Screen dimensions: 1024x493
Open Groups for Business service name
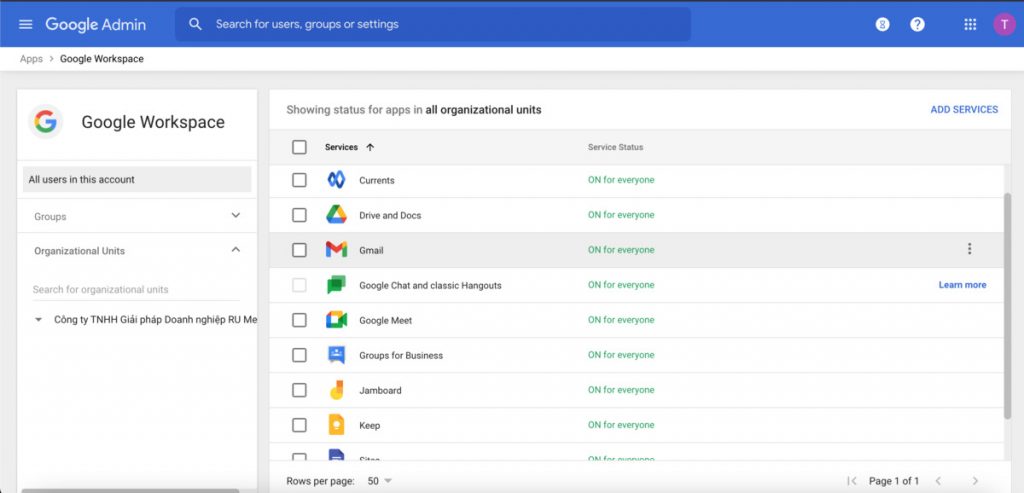click(401, 355)
